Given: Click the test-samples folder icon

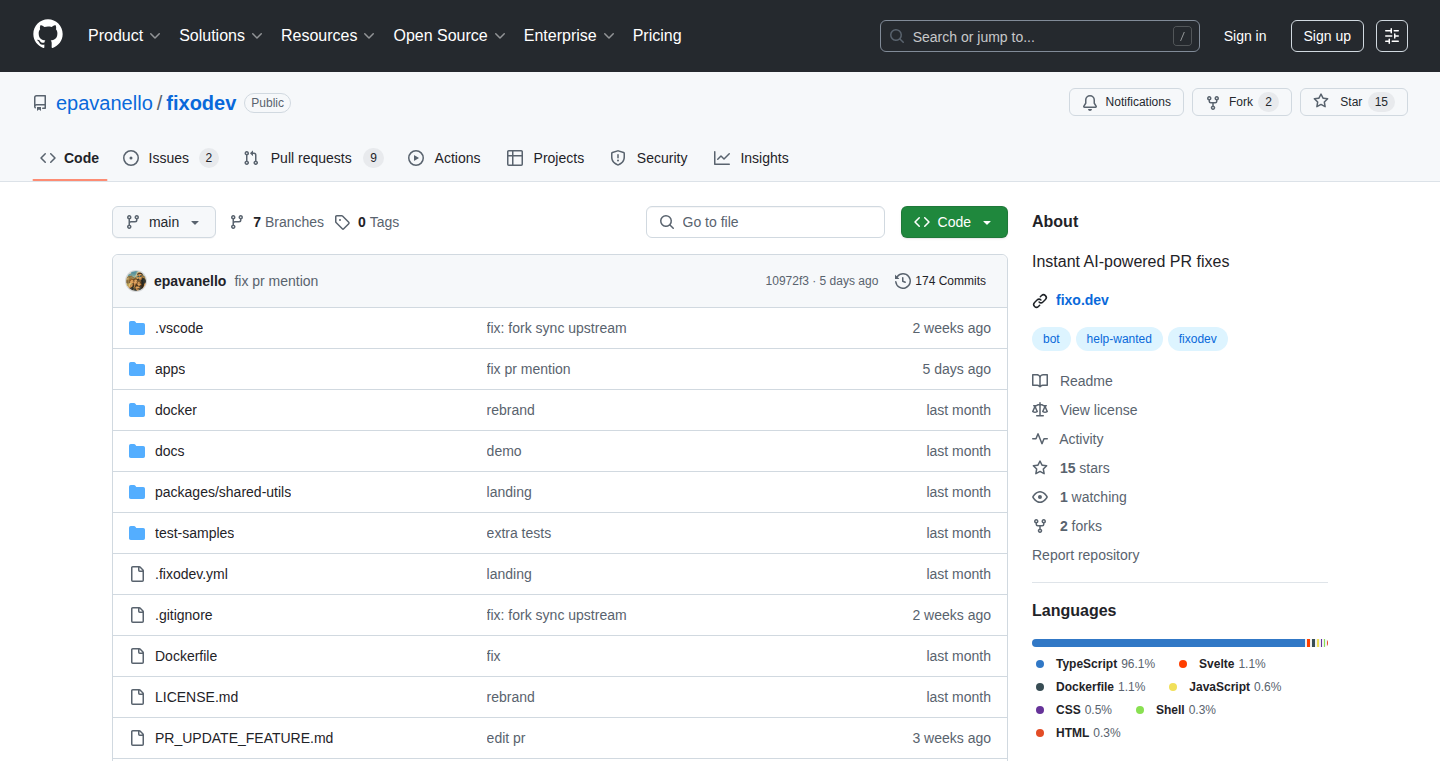Looking at the screenshot, I should (137, 533).
